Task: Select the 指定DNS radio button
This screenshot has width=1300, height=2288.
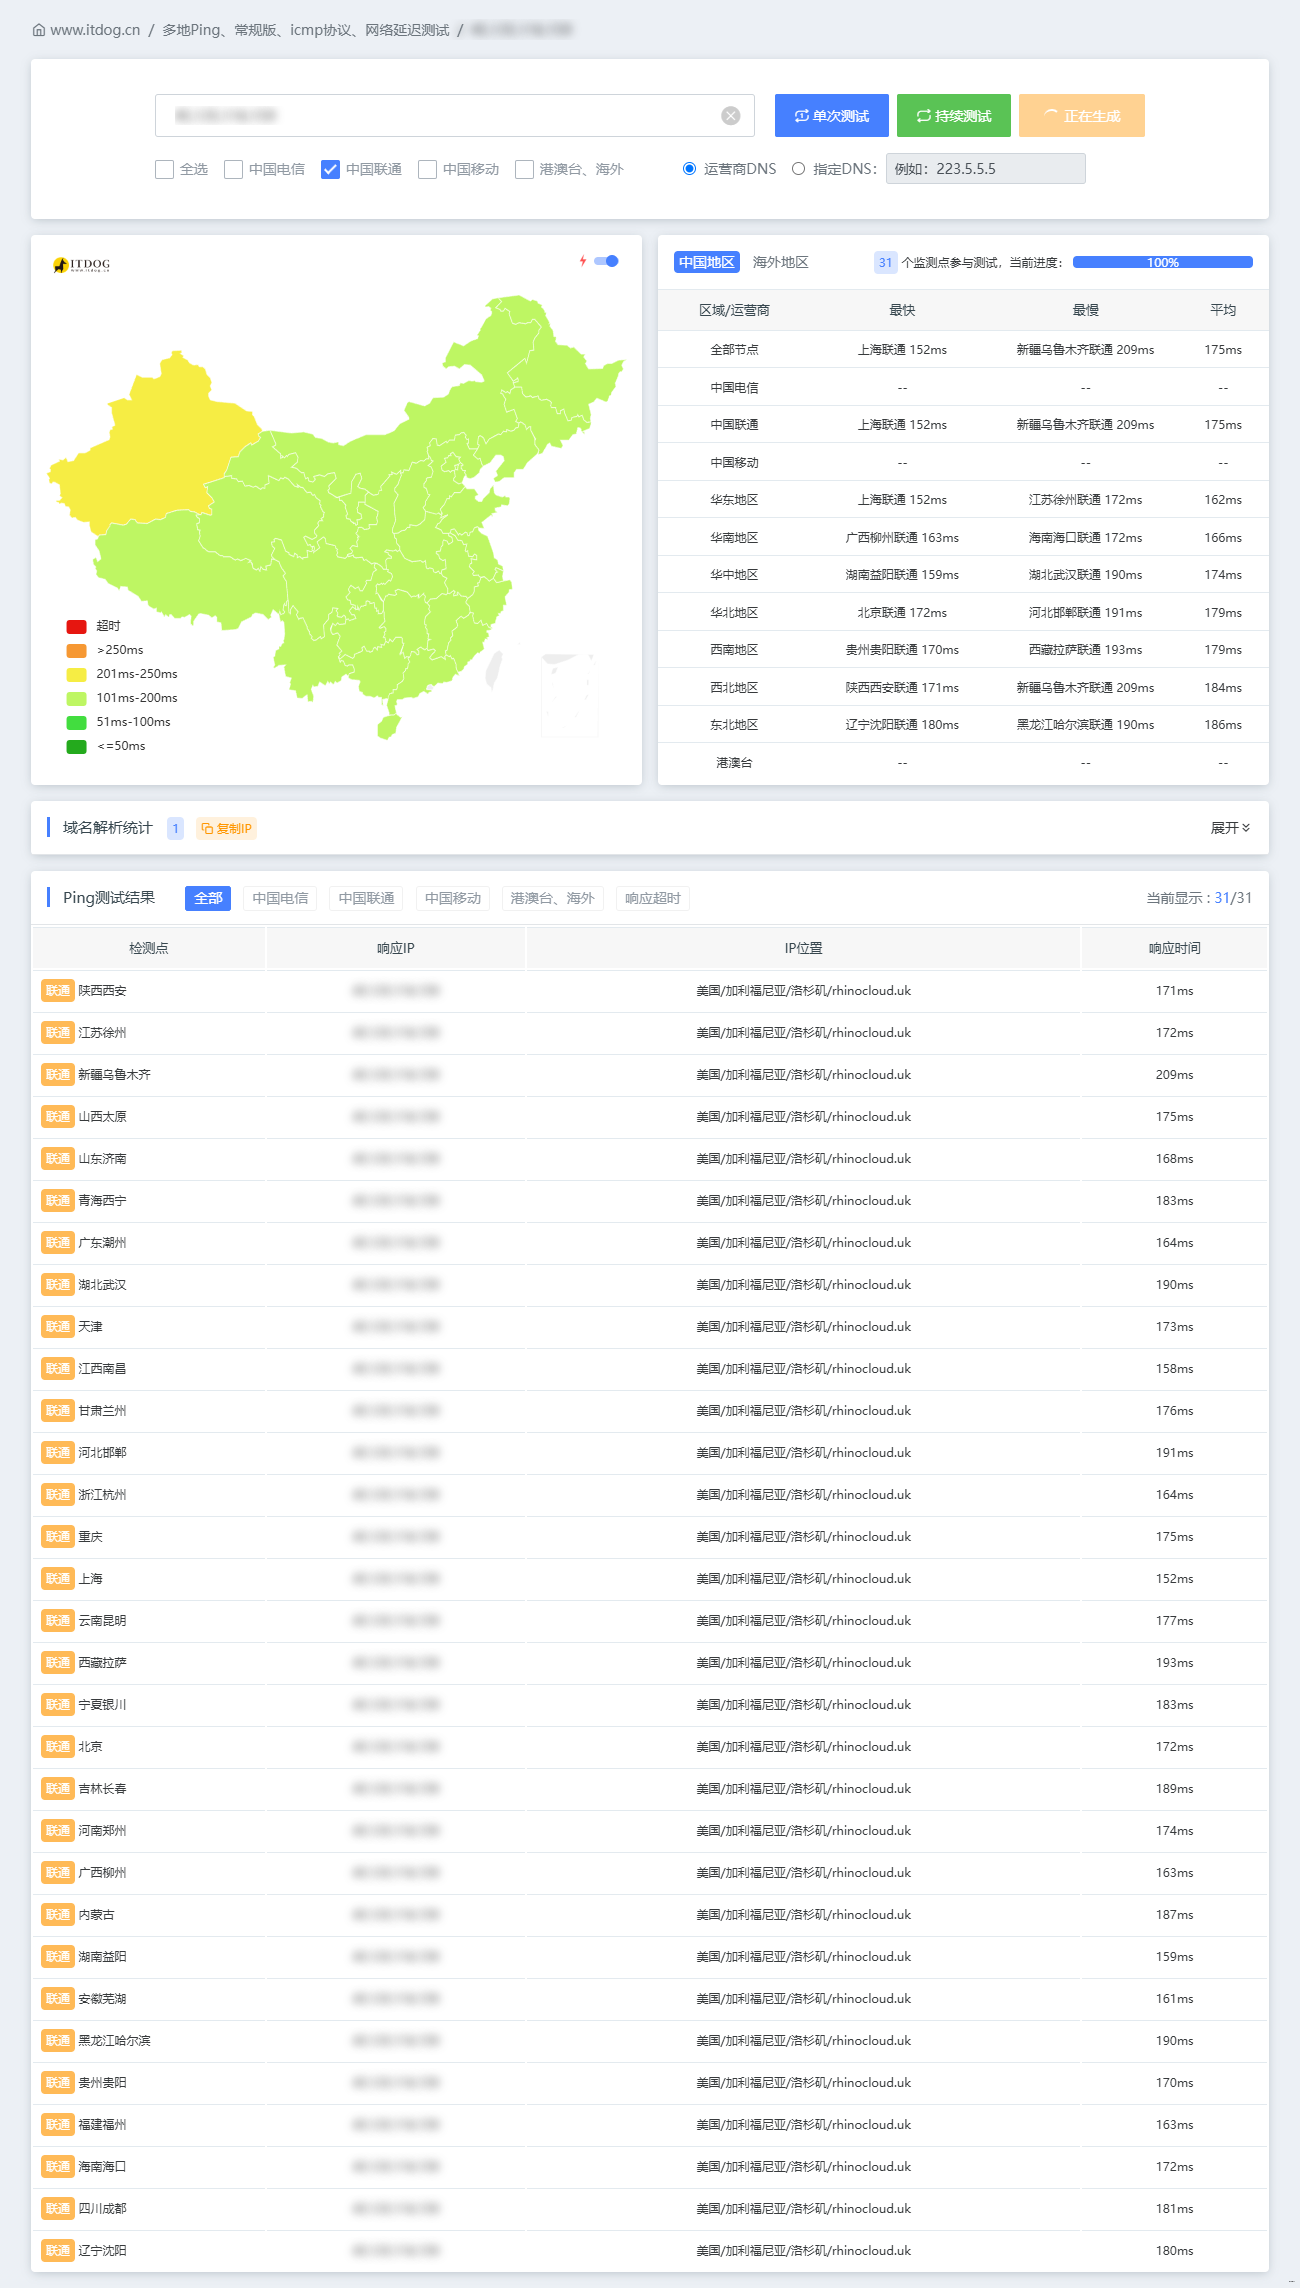Action: click(x=798, y=169)
